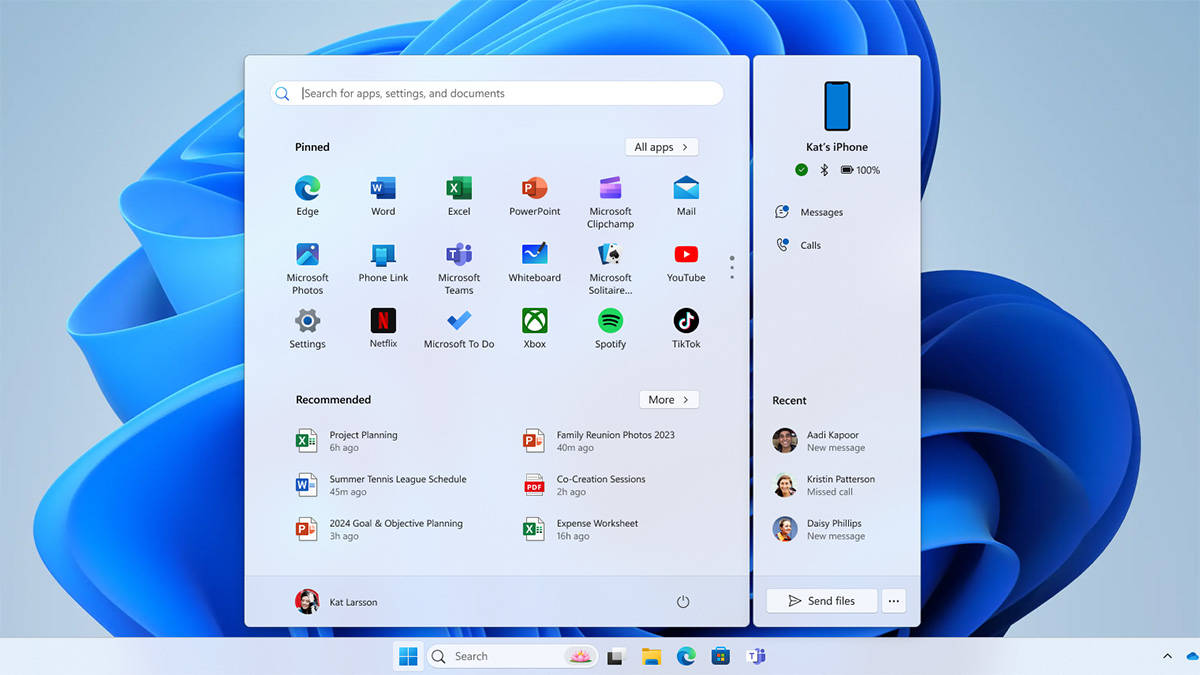Open Microsoft Store on taskbar
Image resolution: width=1200 pixels, height=675 pixels.
tap(720, 657)
